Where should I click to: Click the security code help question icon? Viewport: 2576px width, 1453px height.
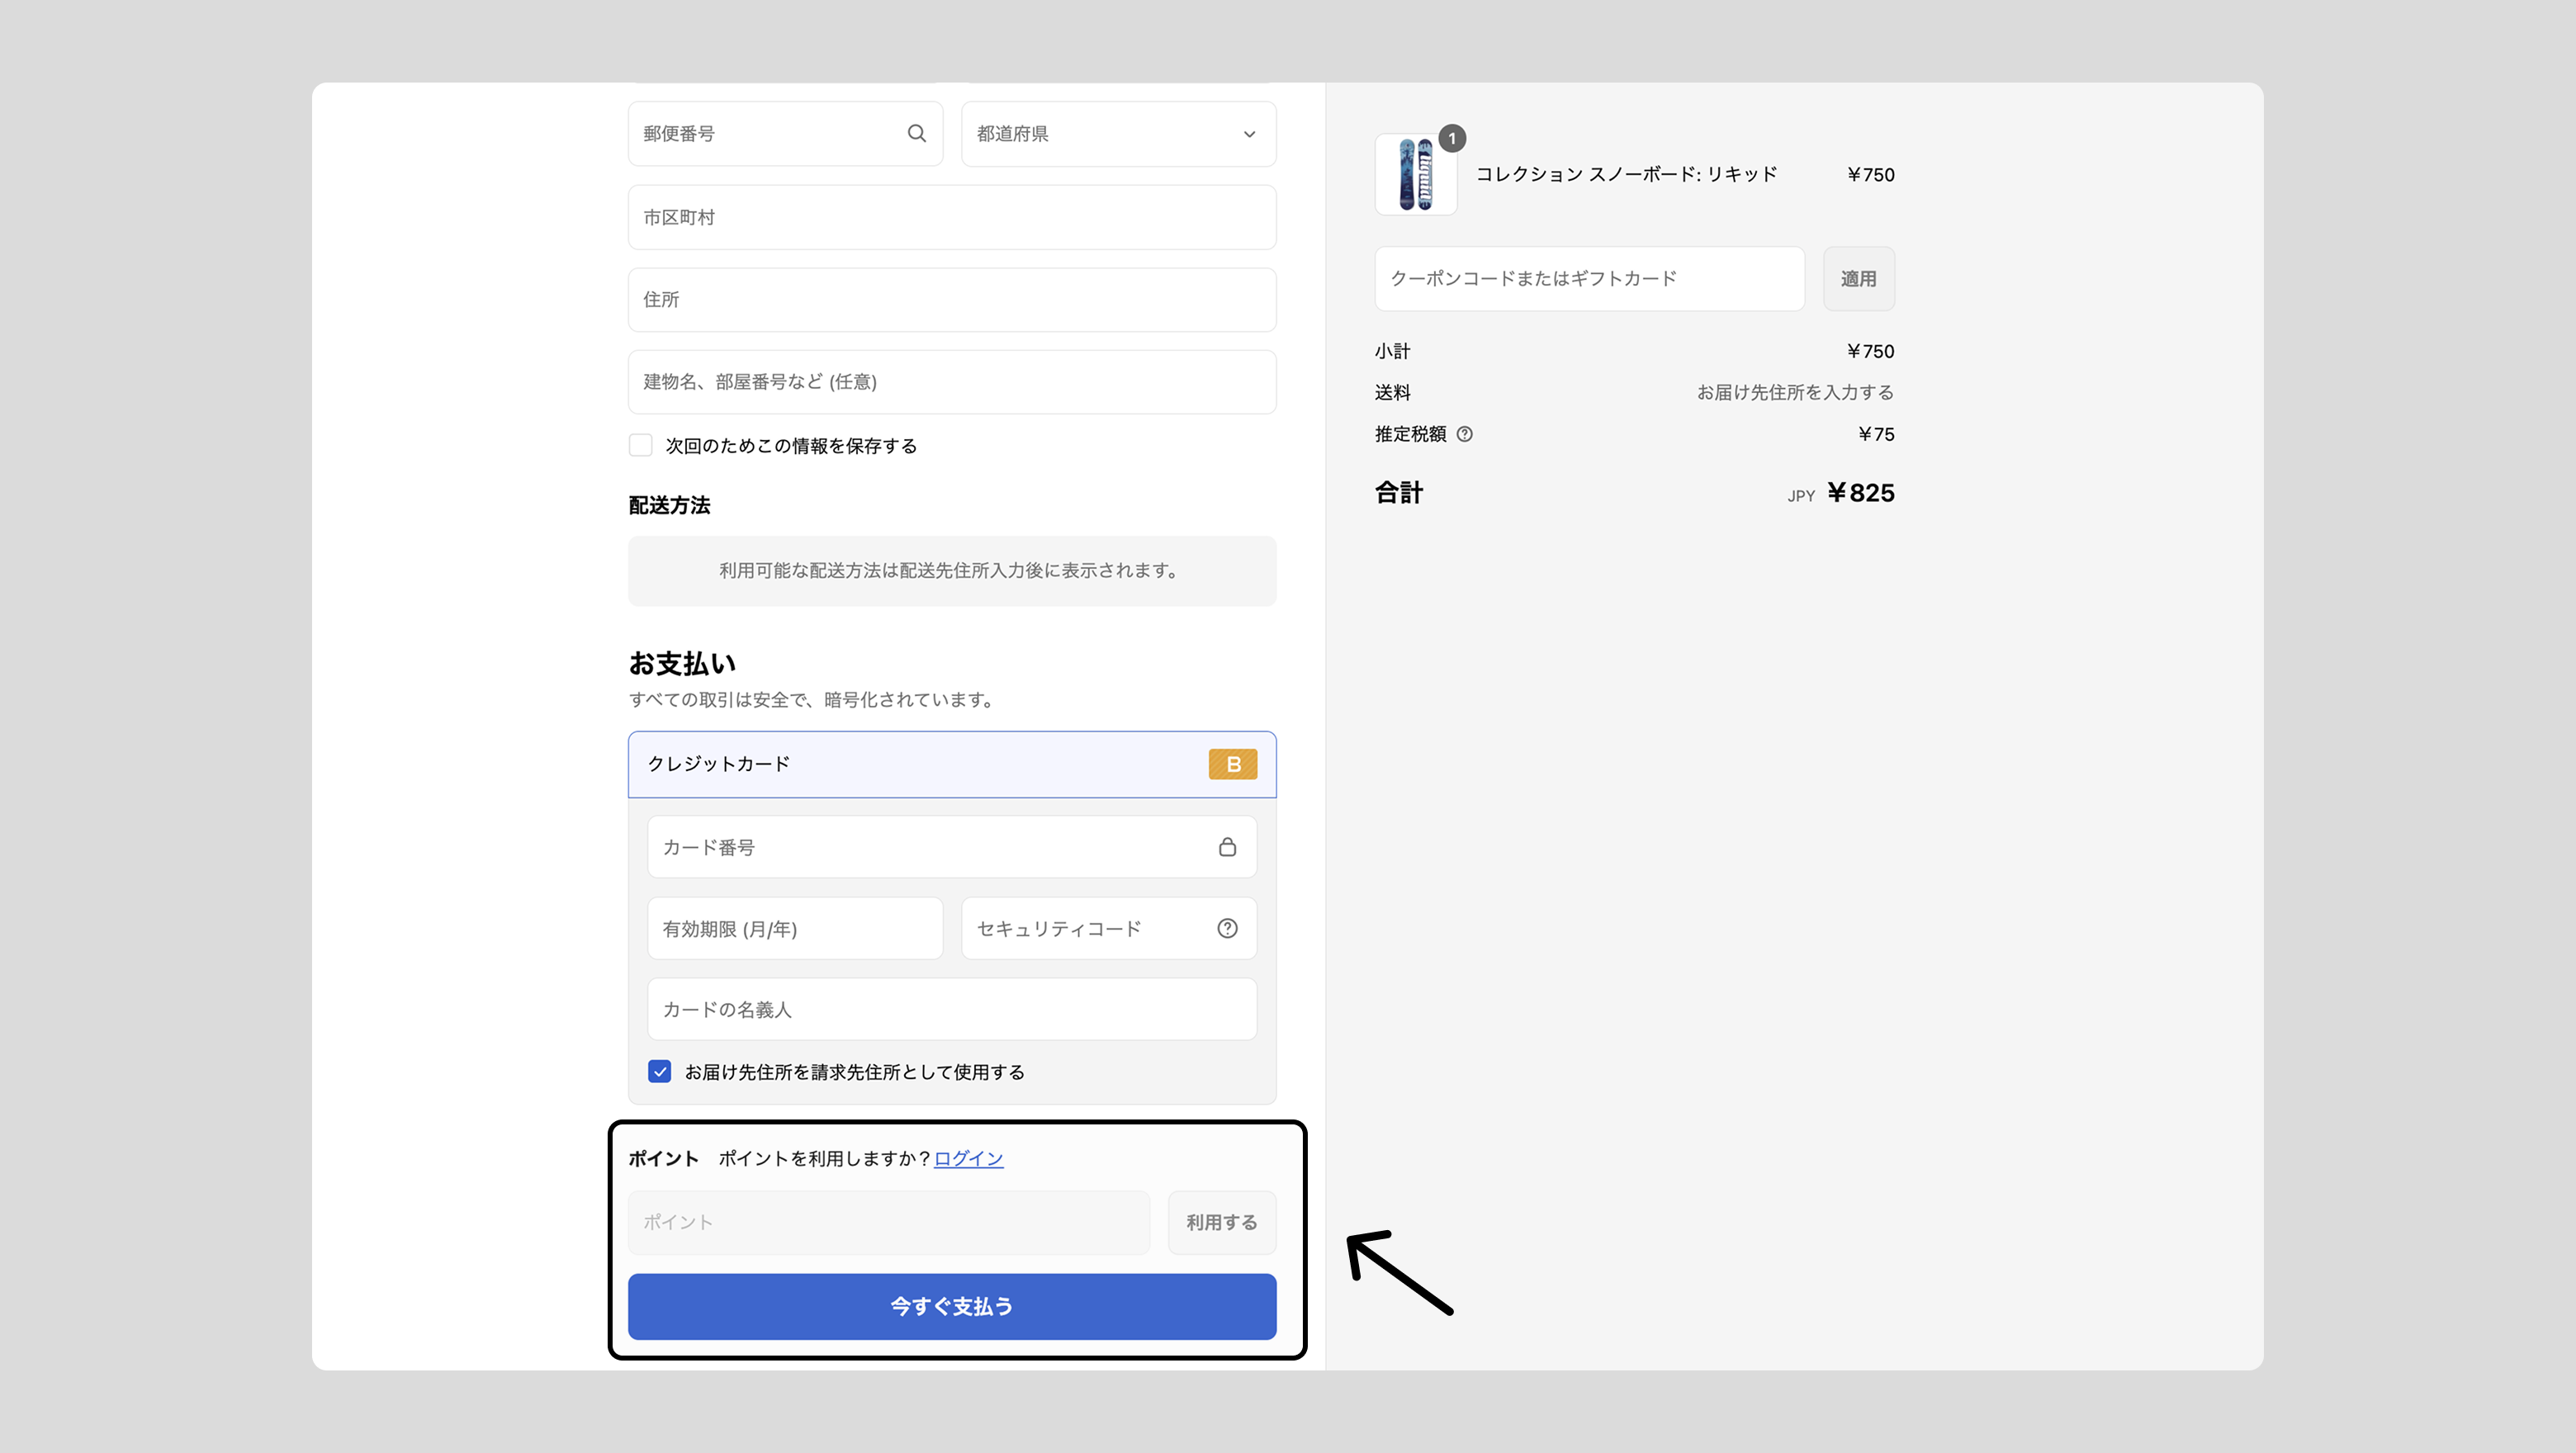click(x=1227, y=928)
